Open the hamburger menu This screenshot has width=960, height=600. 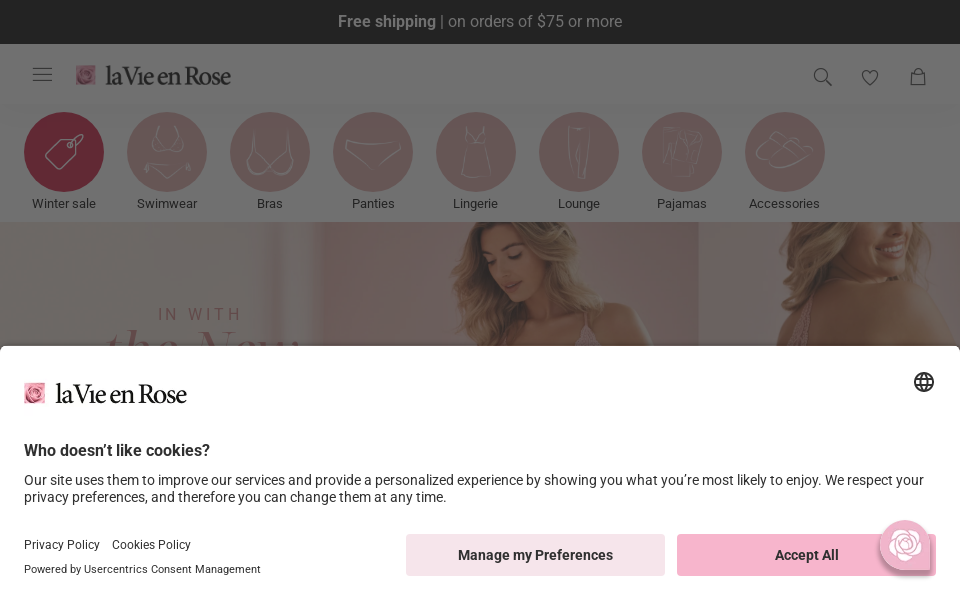click(42, 75)
